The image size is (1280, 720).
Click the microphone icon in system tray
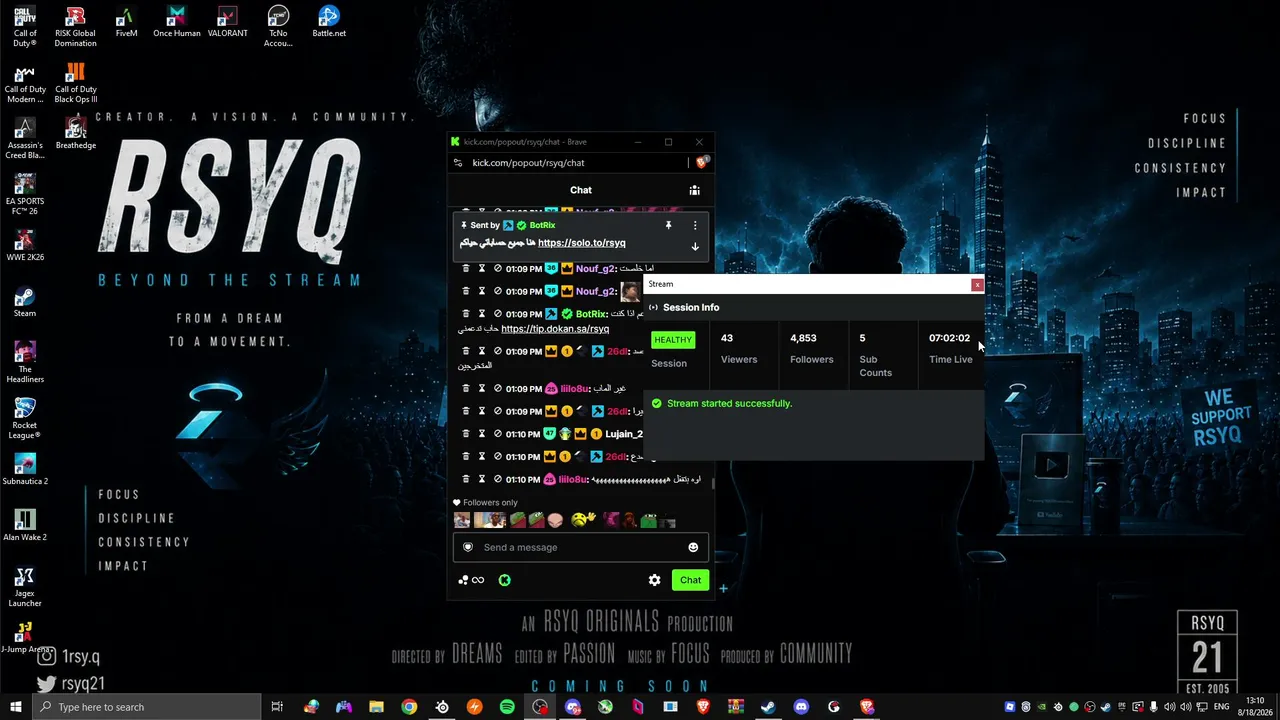pos(1154,707)
